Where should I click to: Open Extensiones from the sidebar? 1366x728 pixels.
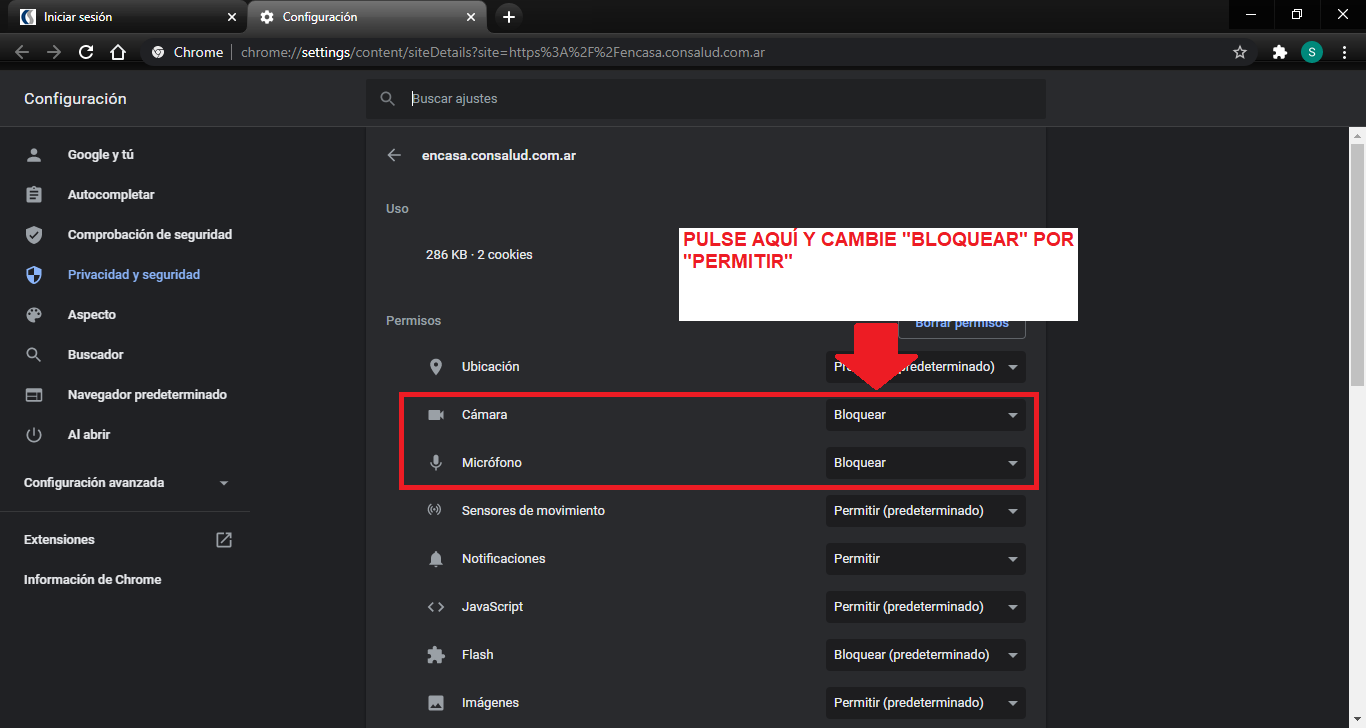click(x=58, y=539)
